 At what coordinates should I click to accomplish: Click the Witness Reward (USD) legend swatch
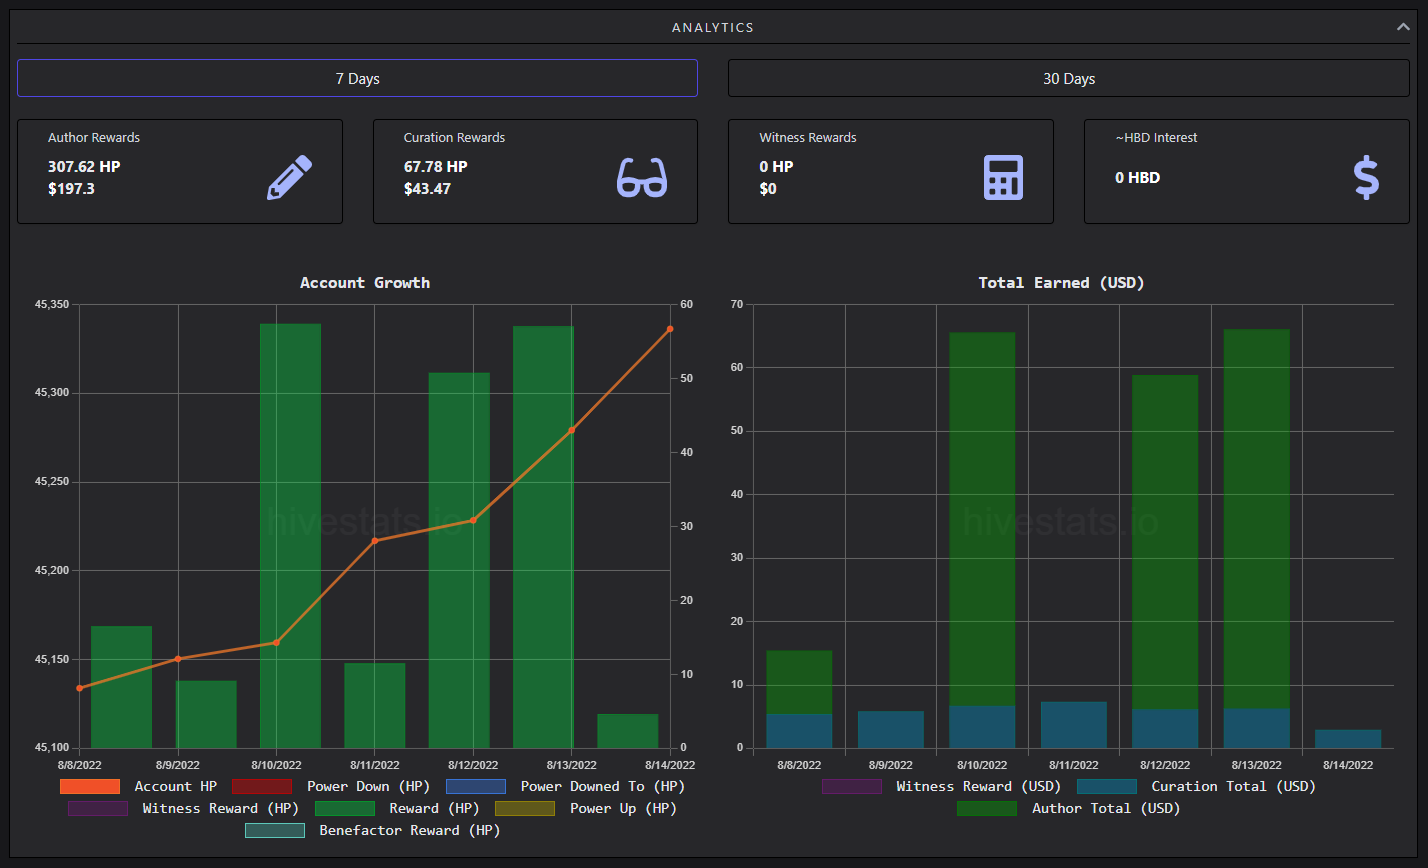click(x=852, y=787)
